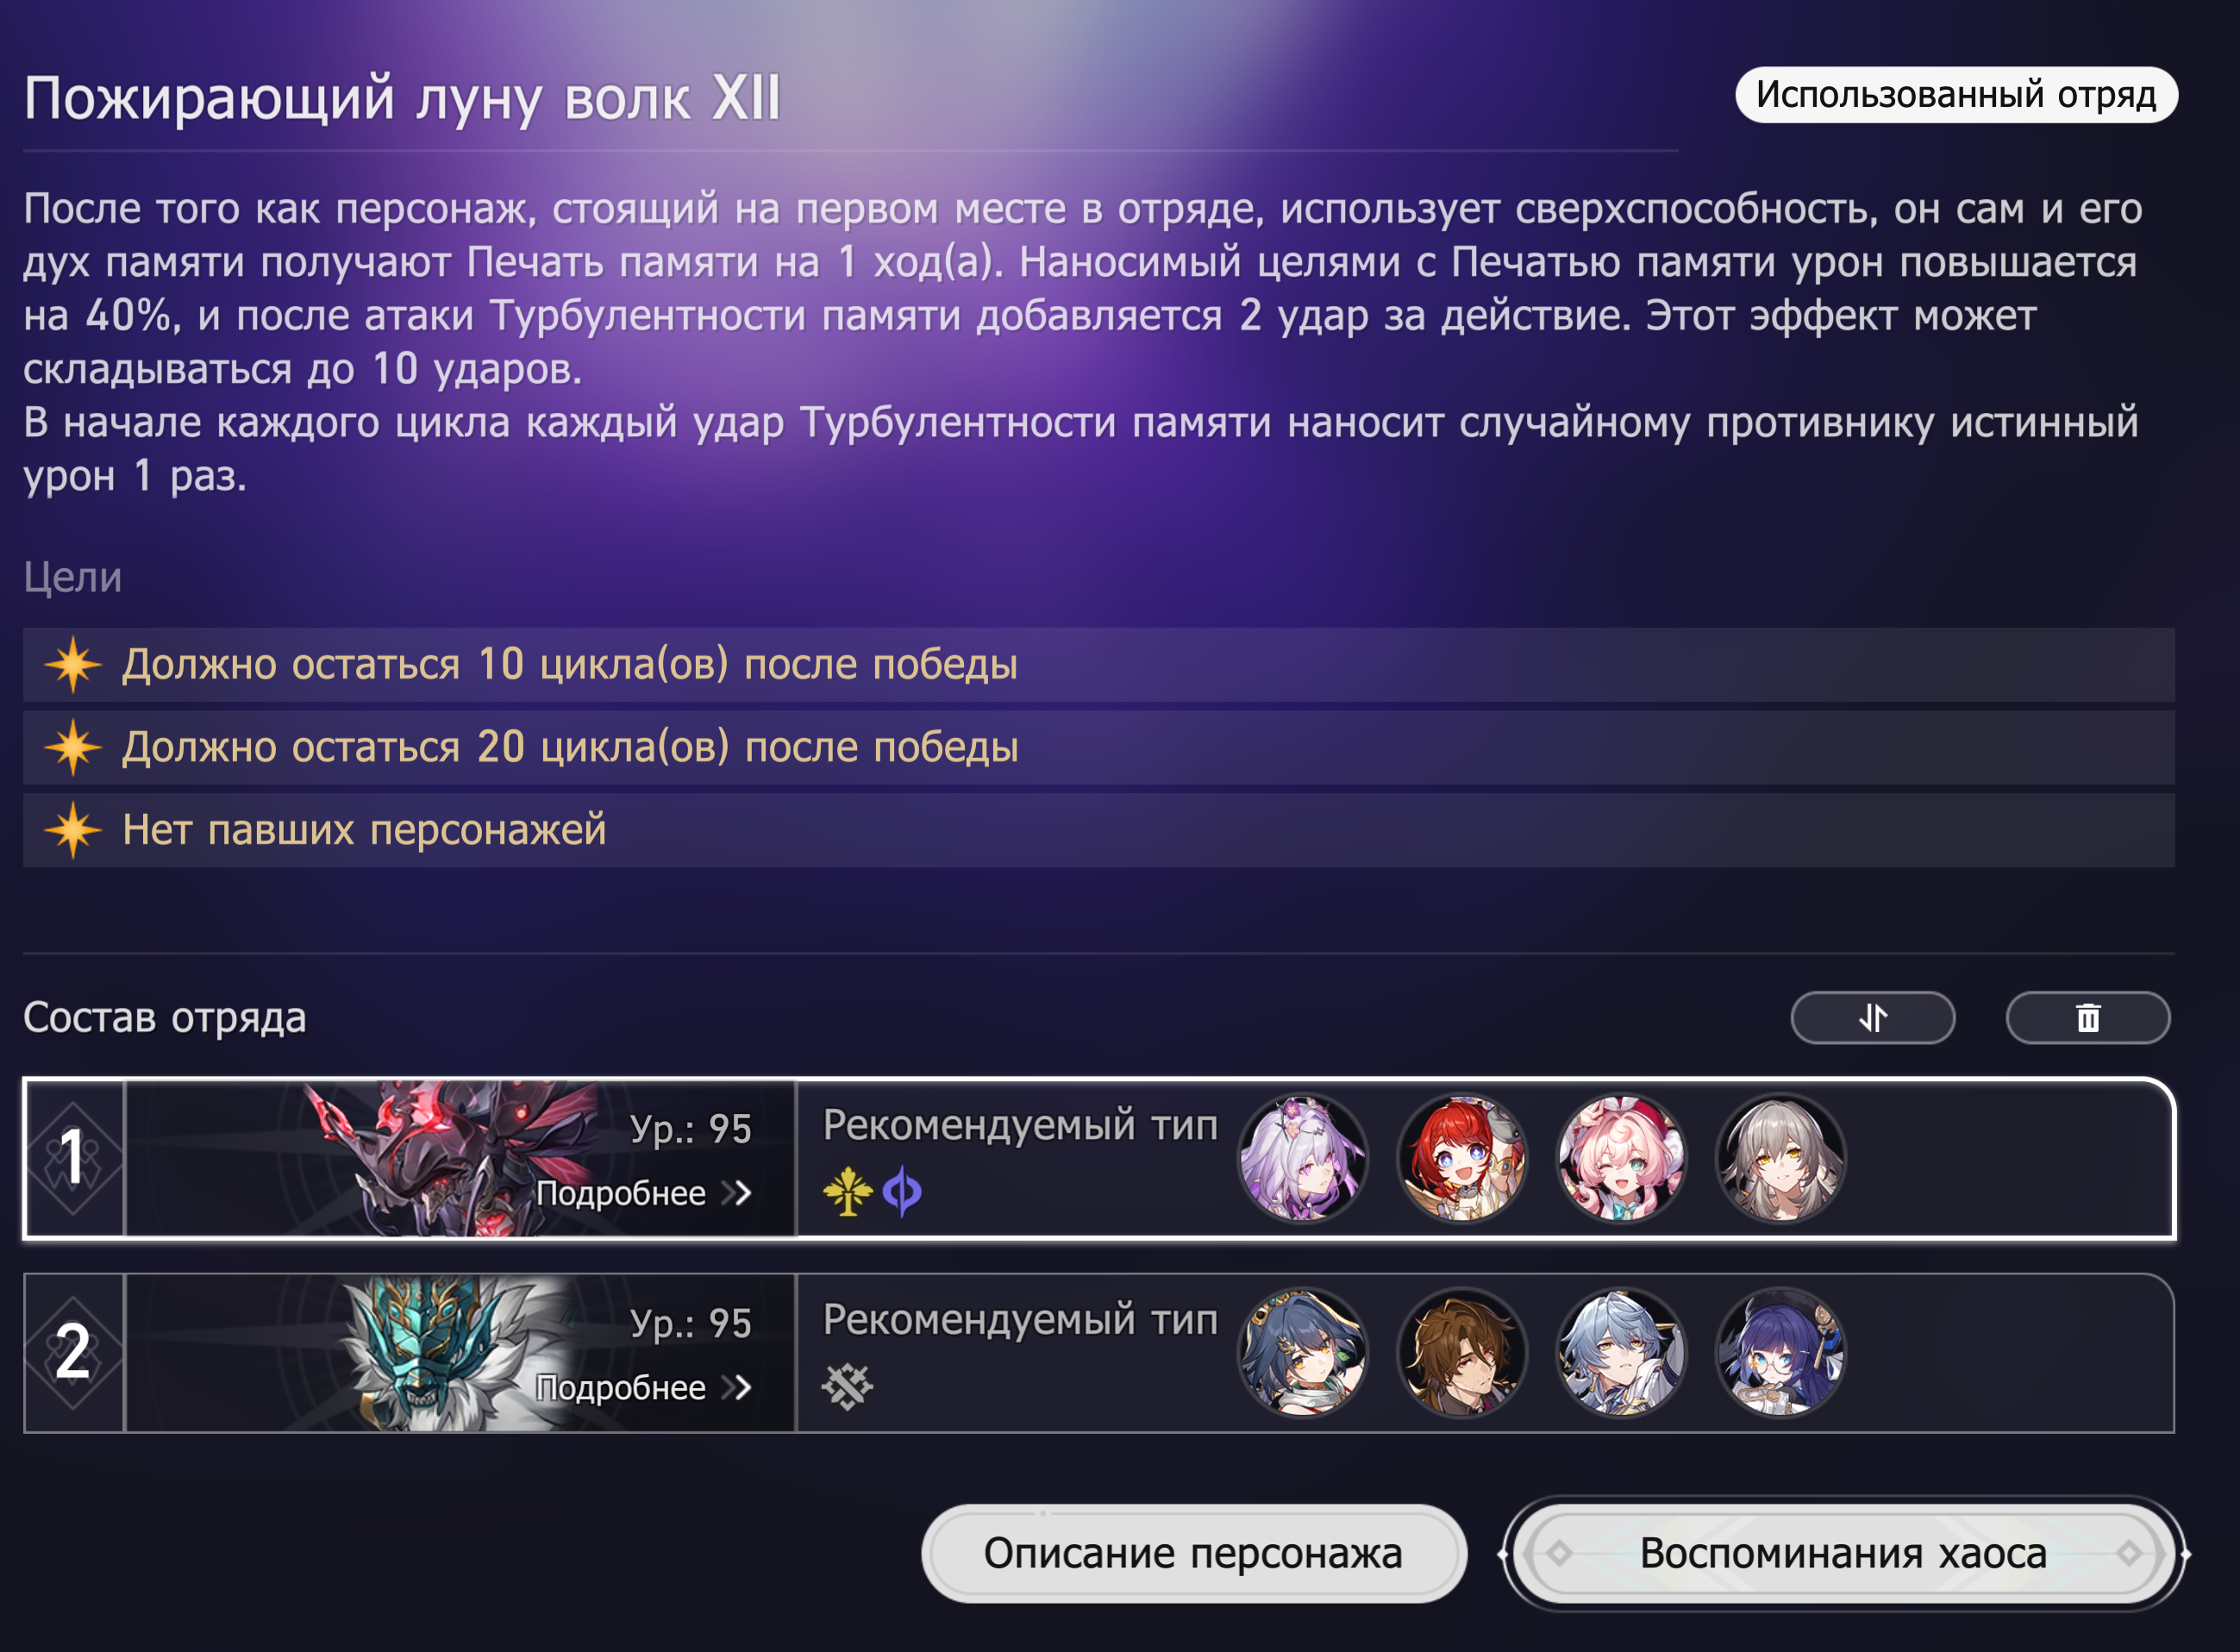Select the glasses-wearing blue-haired portrait in team 2
Viewport: 2240px width, 1652px height.
coord(1781,1352)
